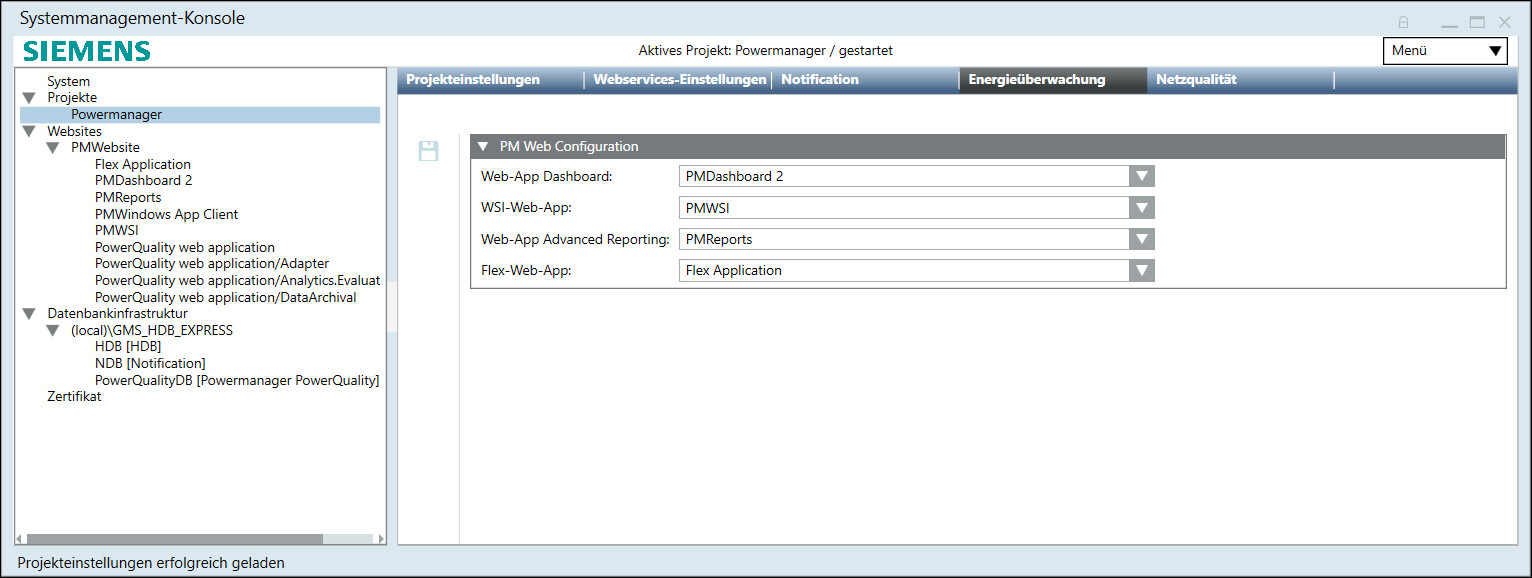The image size is (1532, 578).
Task: Click the lock icon in the title bar
Action: point(1403,21)
